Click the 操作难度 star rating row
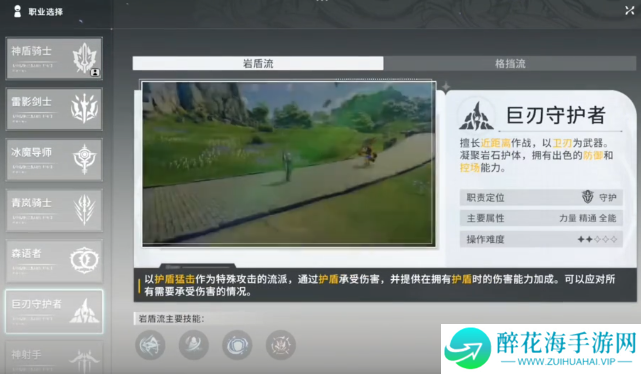This screenshot has height=374, width=641. point(541,239)
